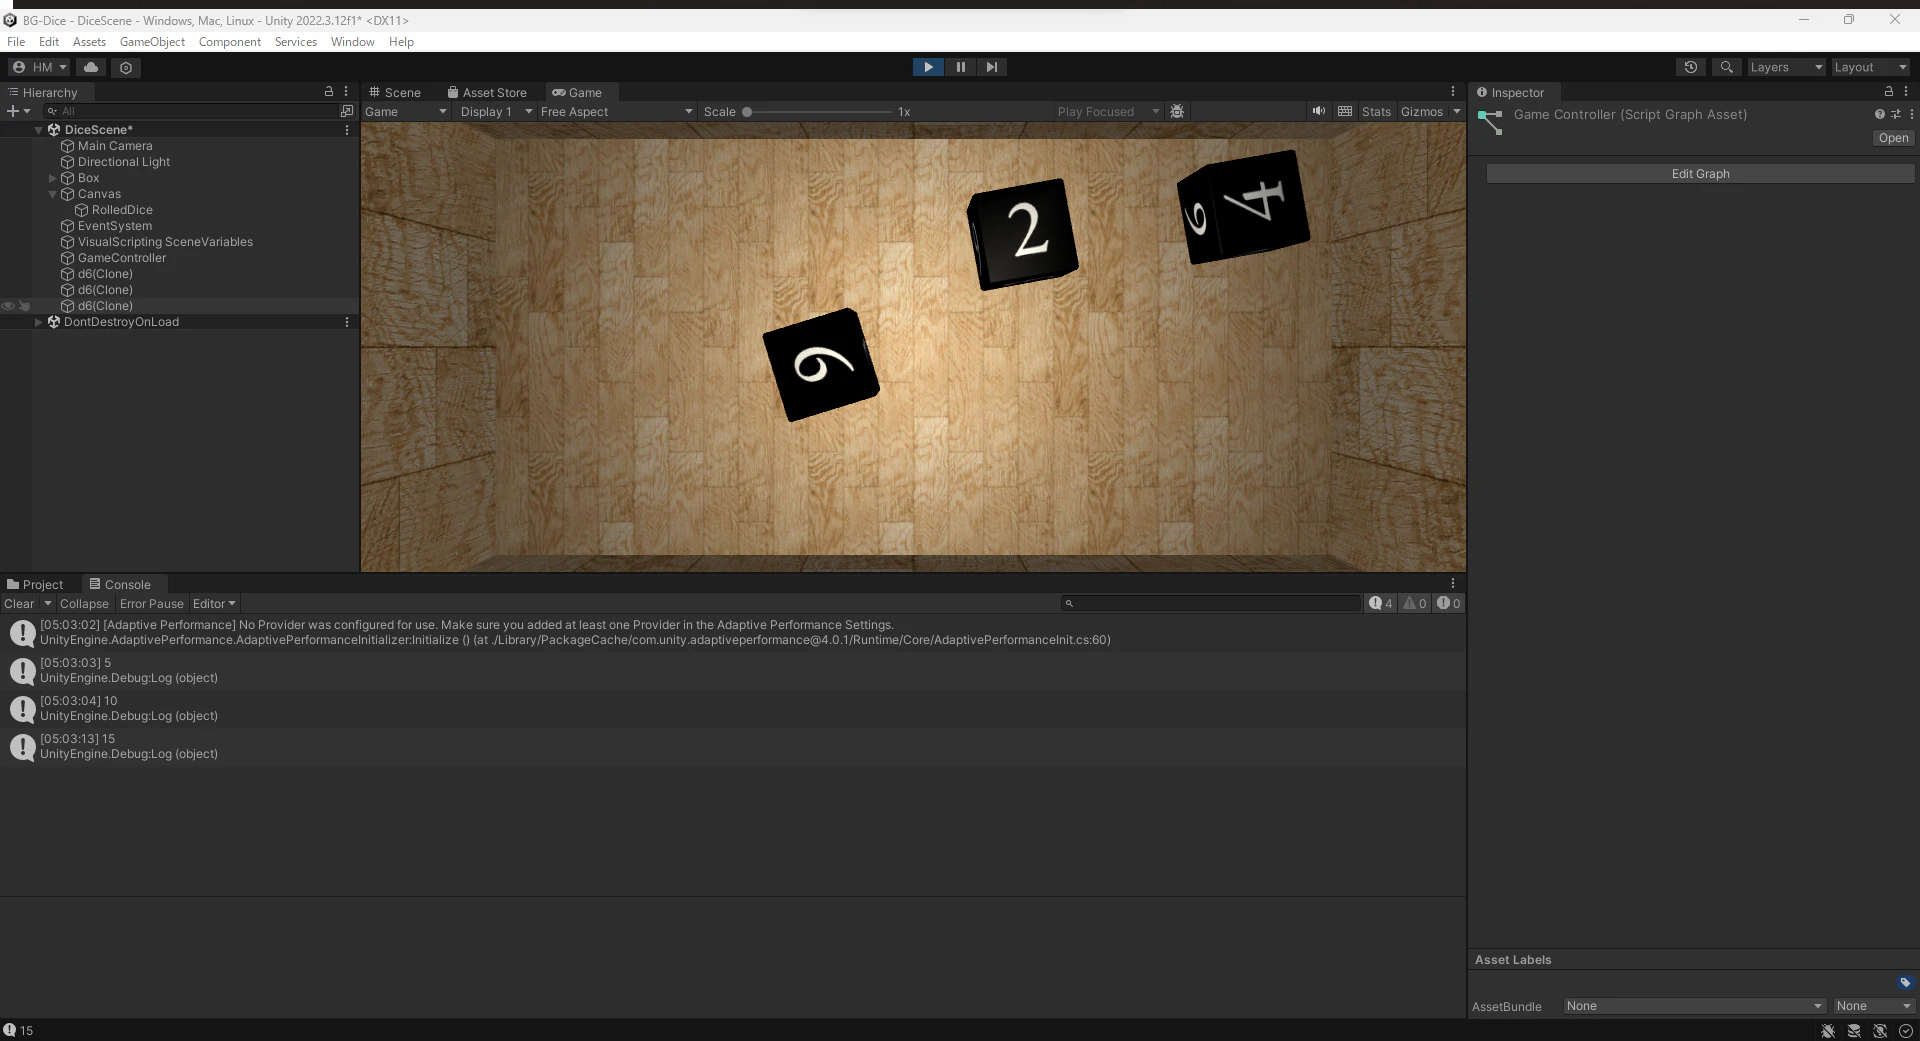
Task: Open the Layout dropdown
Action: 1870,67
